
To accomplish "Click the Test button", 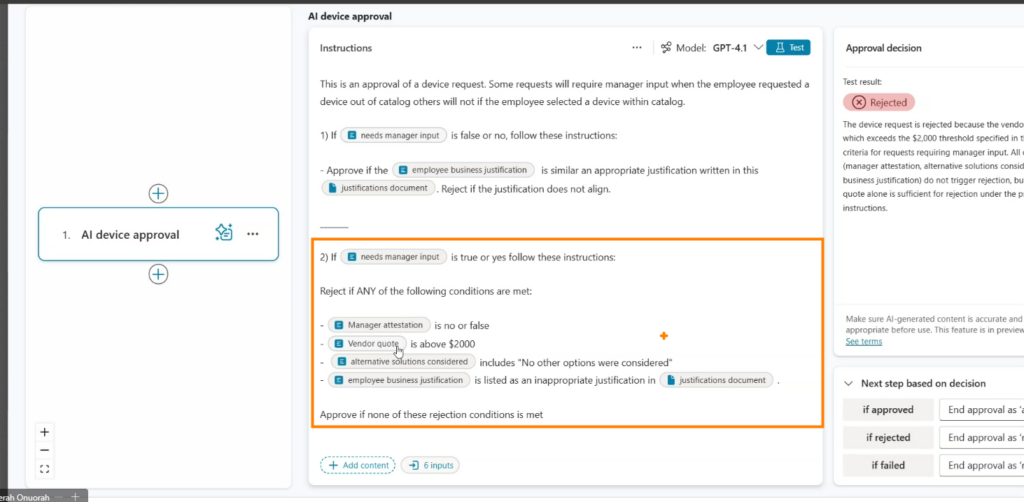I will pyautogui.click(x=788, y=47).
